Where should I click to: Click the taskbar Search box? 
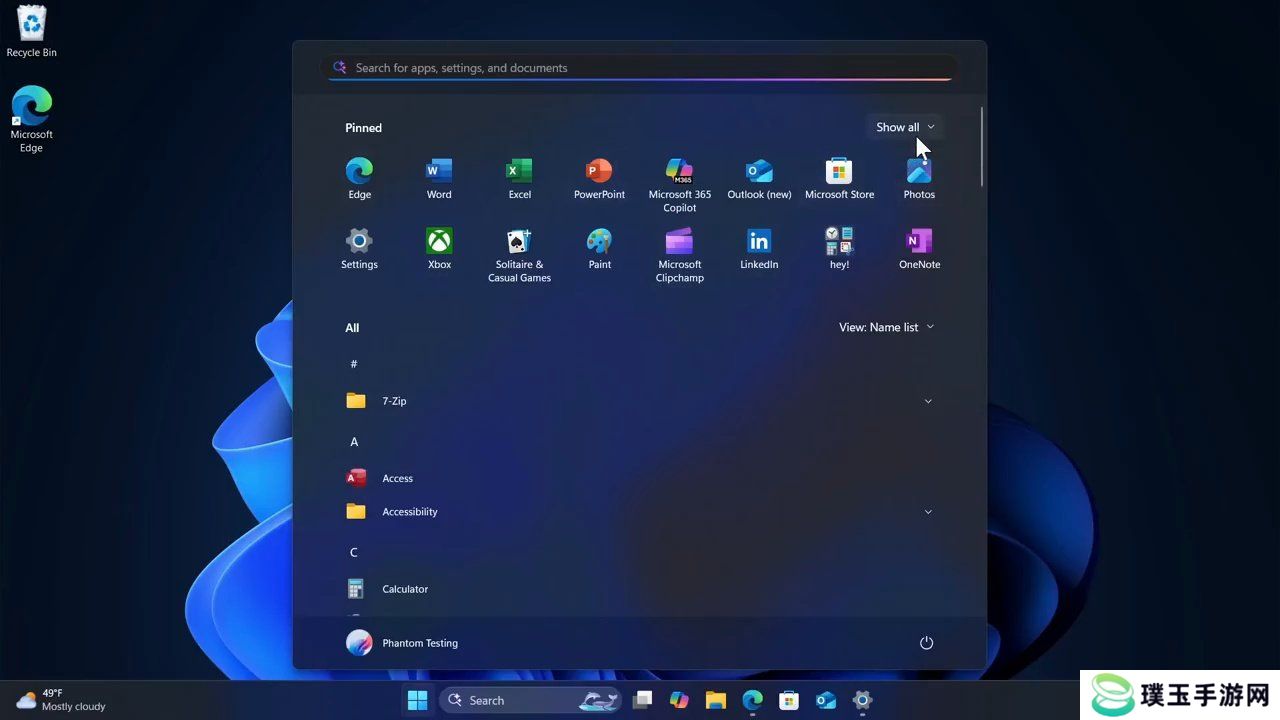(x=532, y=700)
